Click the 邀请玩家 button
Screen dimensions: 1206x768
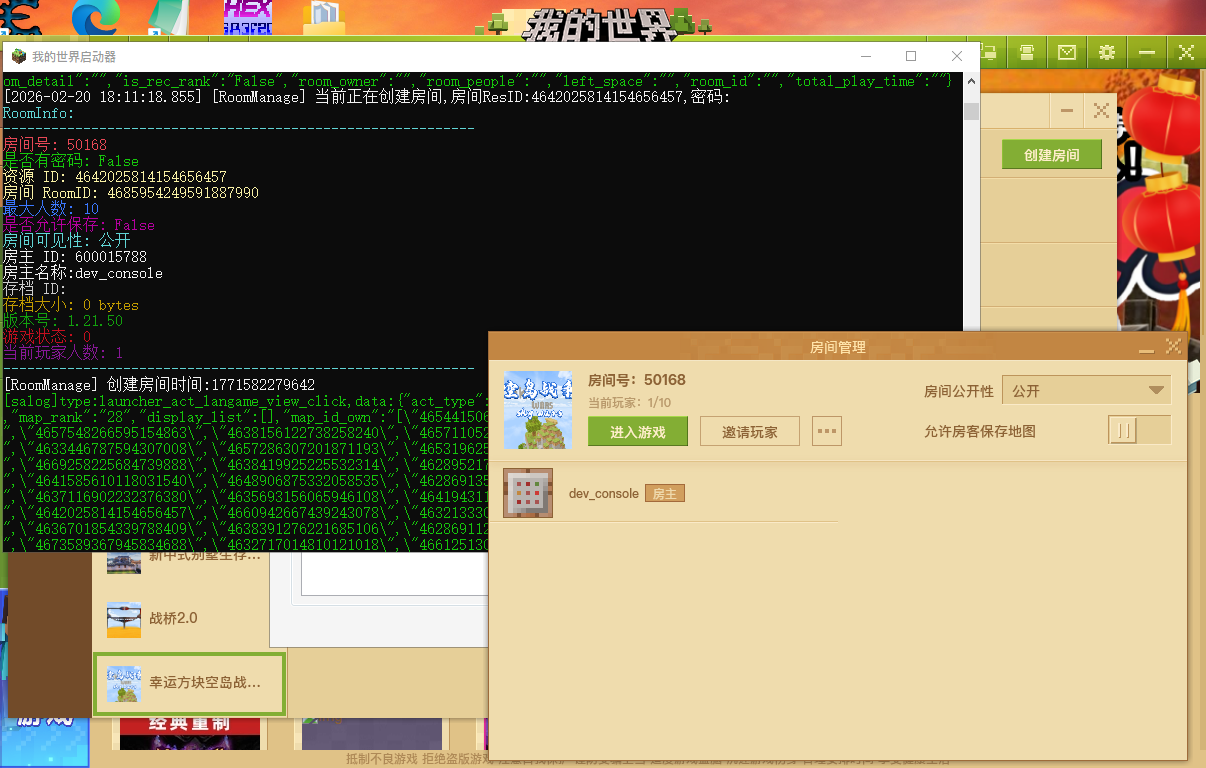[749, 432]
